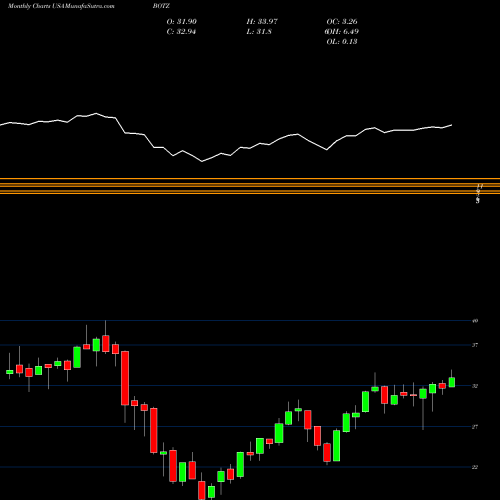The height and width of the screenshot is (500, 500).
Task: Click the 'OH: 6.49' statistic
Action: click(342, 32)
